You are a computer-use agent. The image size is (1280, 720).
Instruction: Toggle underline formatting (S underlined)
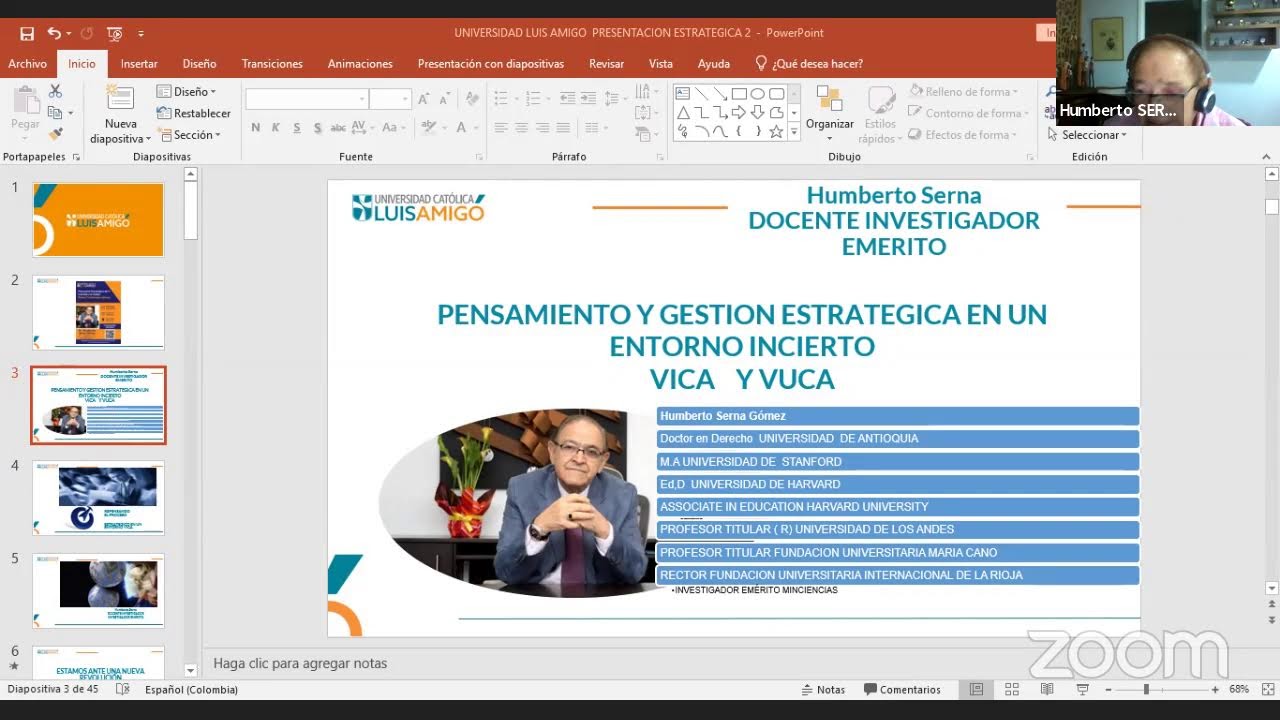click(297, 127)
